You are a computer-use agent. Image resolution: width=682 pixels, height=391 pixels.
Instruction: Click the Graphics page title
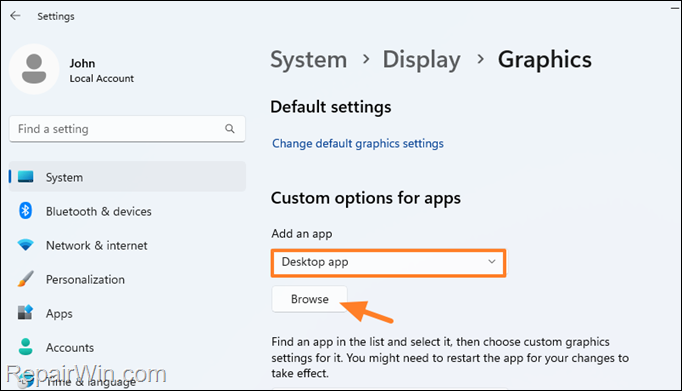(545, 60)
